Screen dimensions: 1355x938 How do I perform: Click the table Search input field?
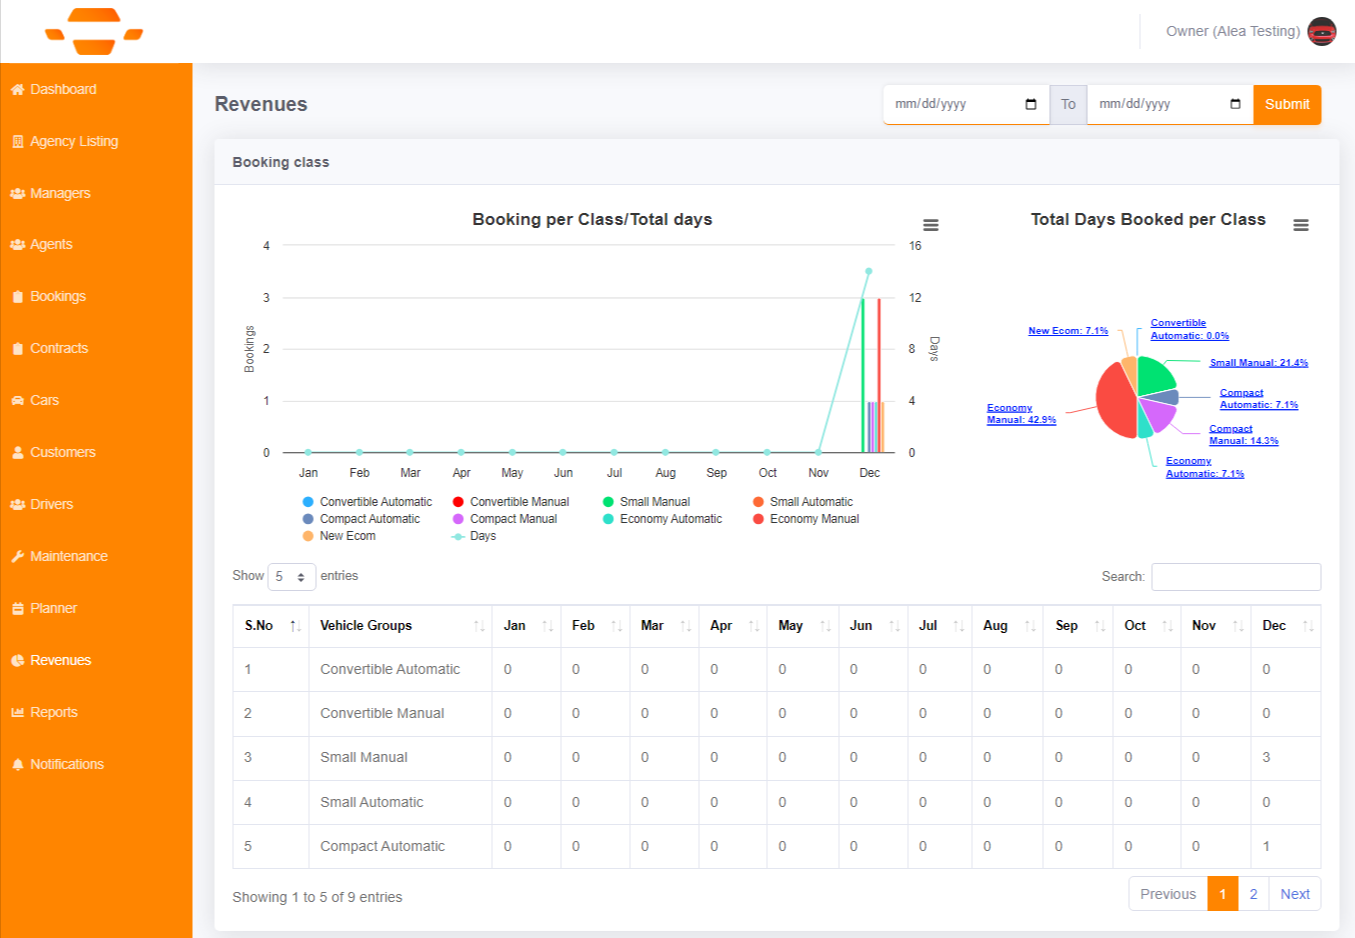pyautogui.click(x=1235, y=577)
